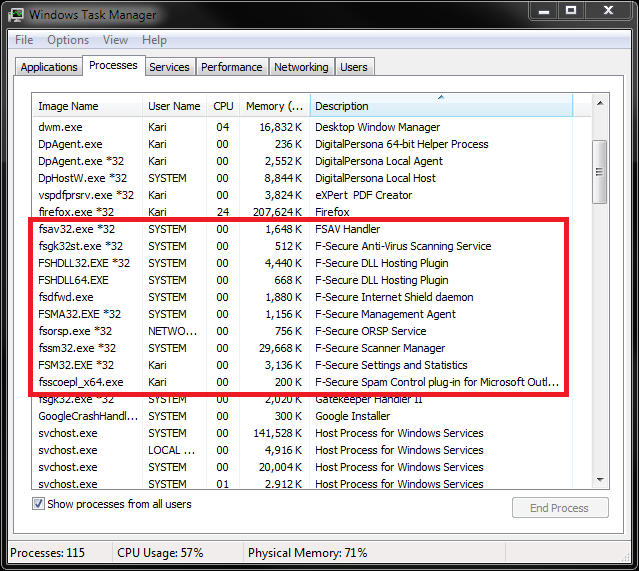Click the process list scrollbar thumb
Viewport: 639px width, 571px height.
click(x=599, y=172)
